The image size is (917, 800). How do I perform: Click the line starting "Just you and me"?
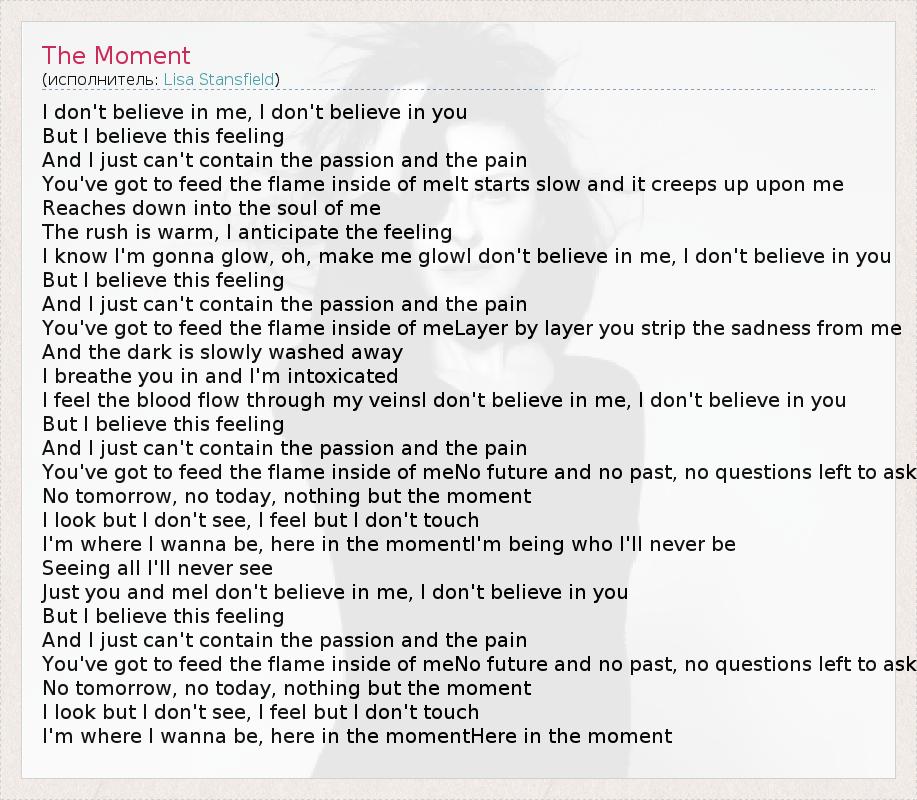click(335, 592)
